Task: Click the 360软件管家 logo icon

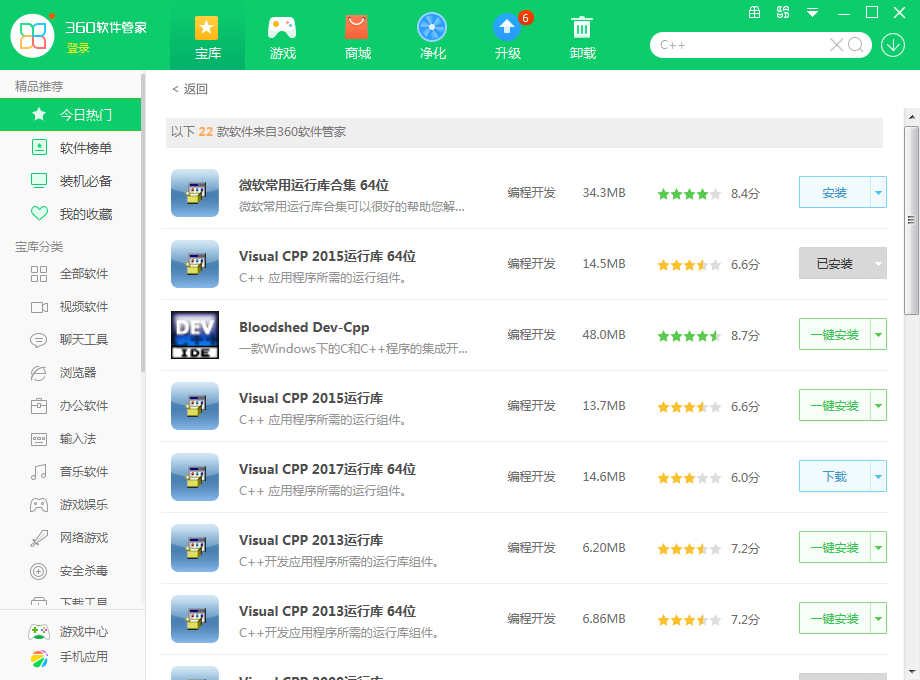Action: (33, 36)
